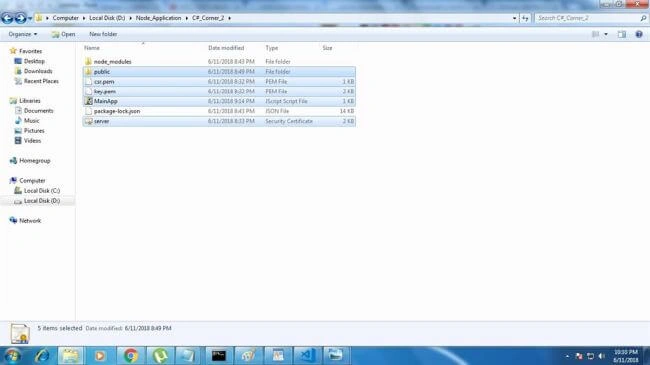Open uTorrent from taskbar
650x365 pixels.
[x=160, y=355]
